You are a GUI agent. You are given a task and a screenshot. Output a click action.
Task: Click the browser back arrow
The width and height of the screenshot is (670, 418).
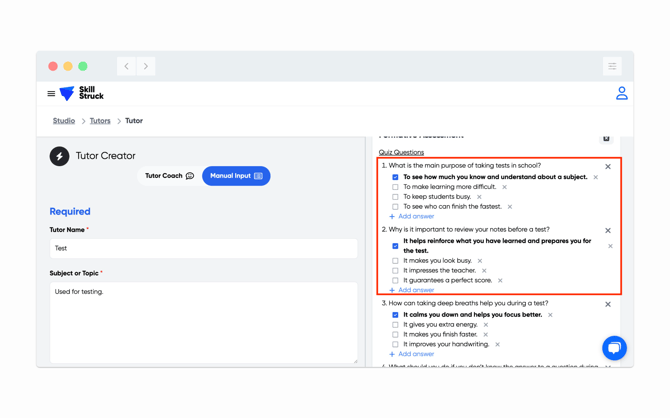tap(127, 66)
